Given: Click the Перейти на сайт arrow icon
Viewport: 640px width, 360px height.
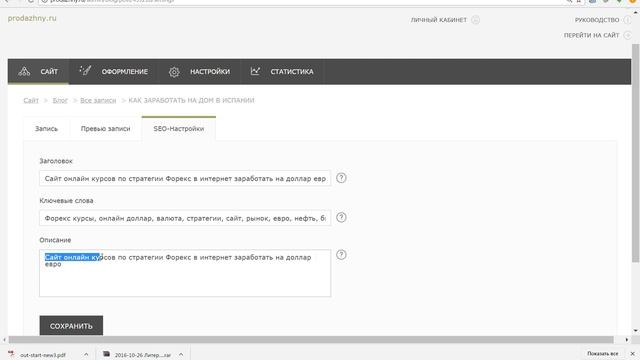Looking at the screenshot, I should 627,36.
